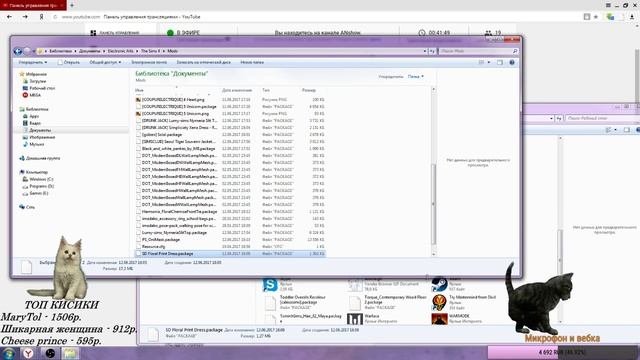The width and height of the screenshot is (640, 360).
Task: Click Electronic Arts in address breadcrumb
Action: pyautogui.click(x=121, y=51)
